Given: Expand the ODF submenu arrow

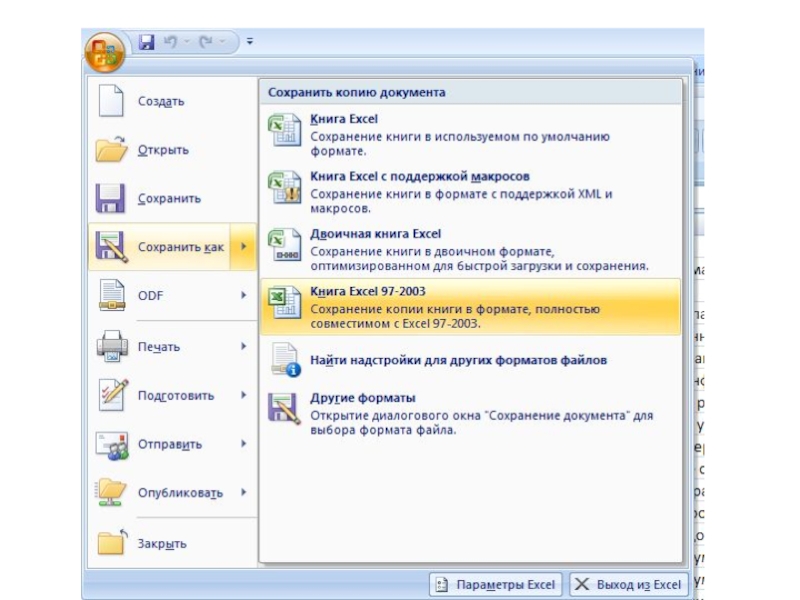Looking at the screenshot, I should click(243, 295).
